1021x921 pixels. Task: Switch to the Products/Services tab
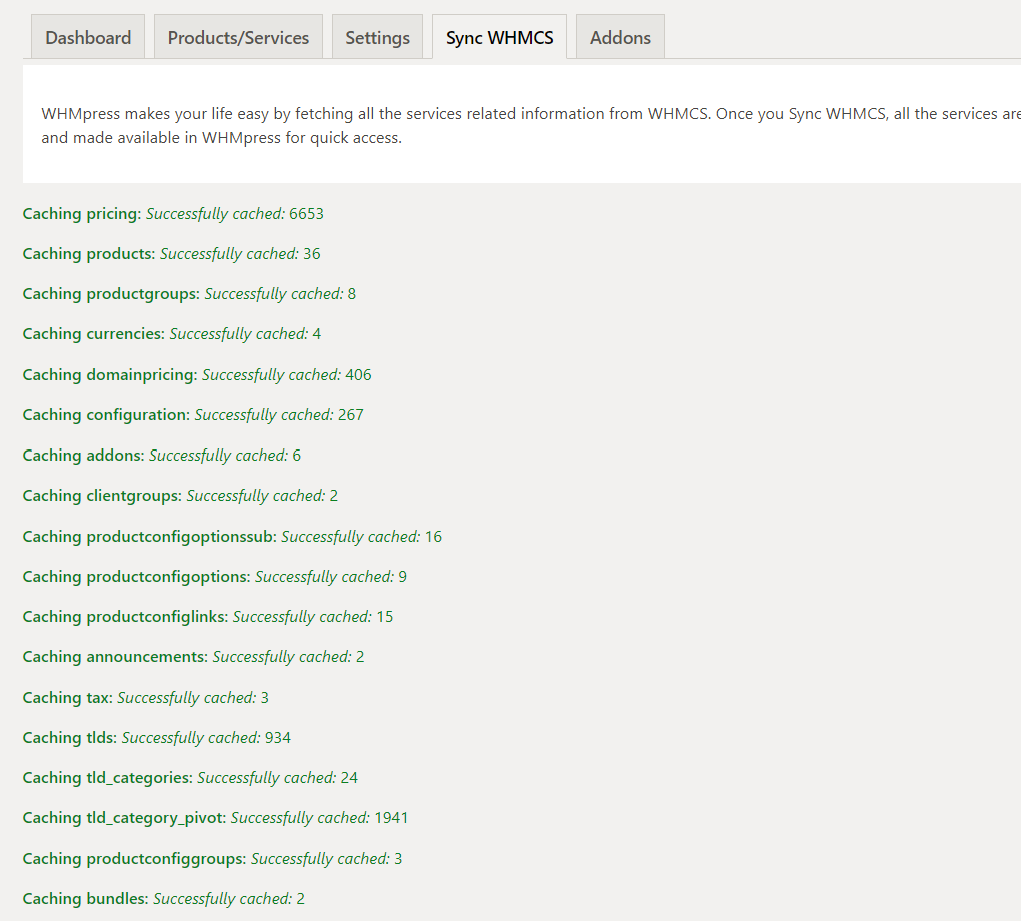238,37
